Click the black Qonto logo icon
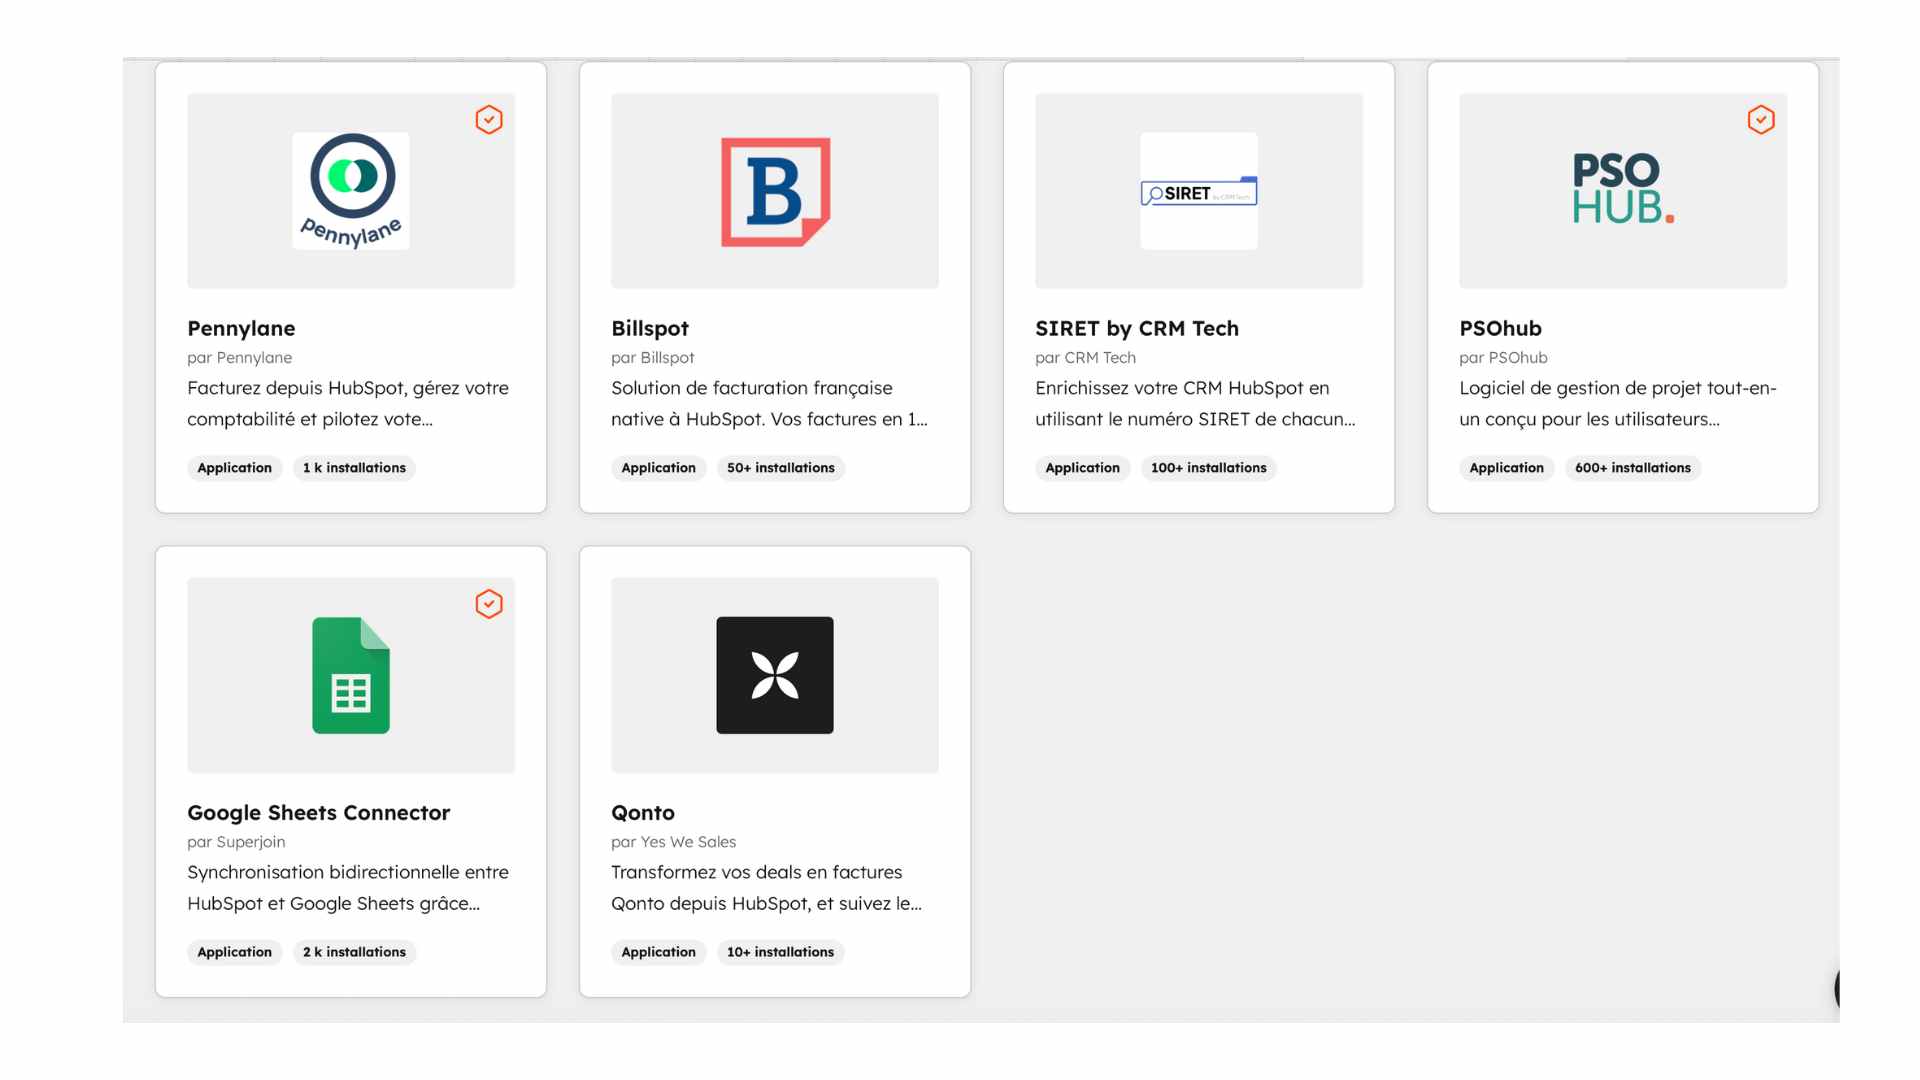Viewport: 1920px width, 1080px height. (x=775, y=675)
